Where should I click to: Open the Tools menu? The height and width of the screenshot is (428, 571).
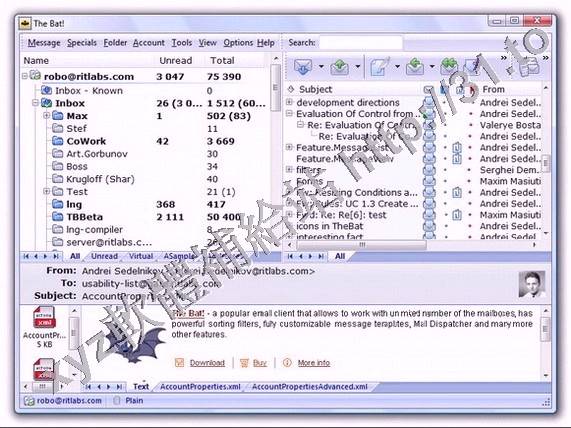[x=182, y=43]
